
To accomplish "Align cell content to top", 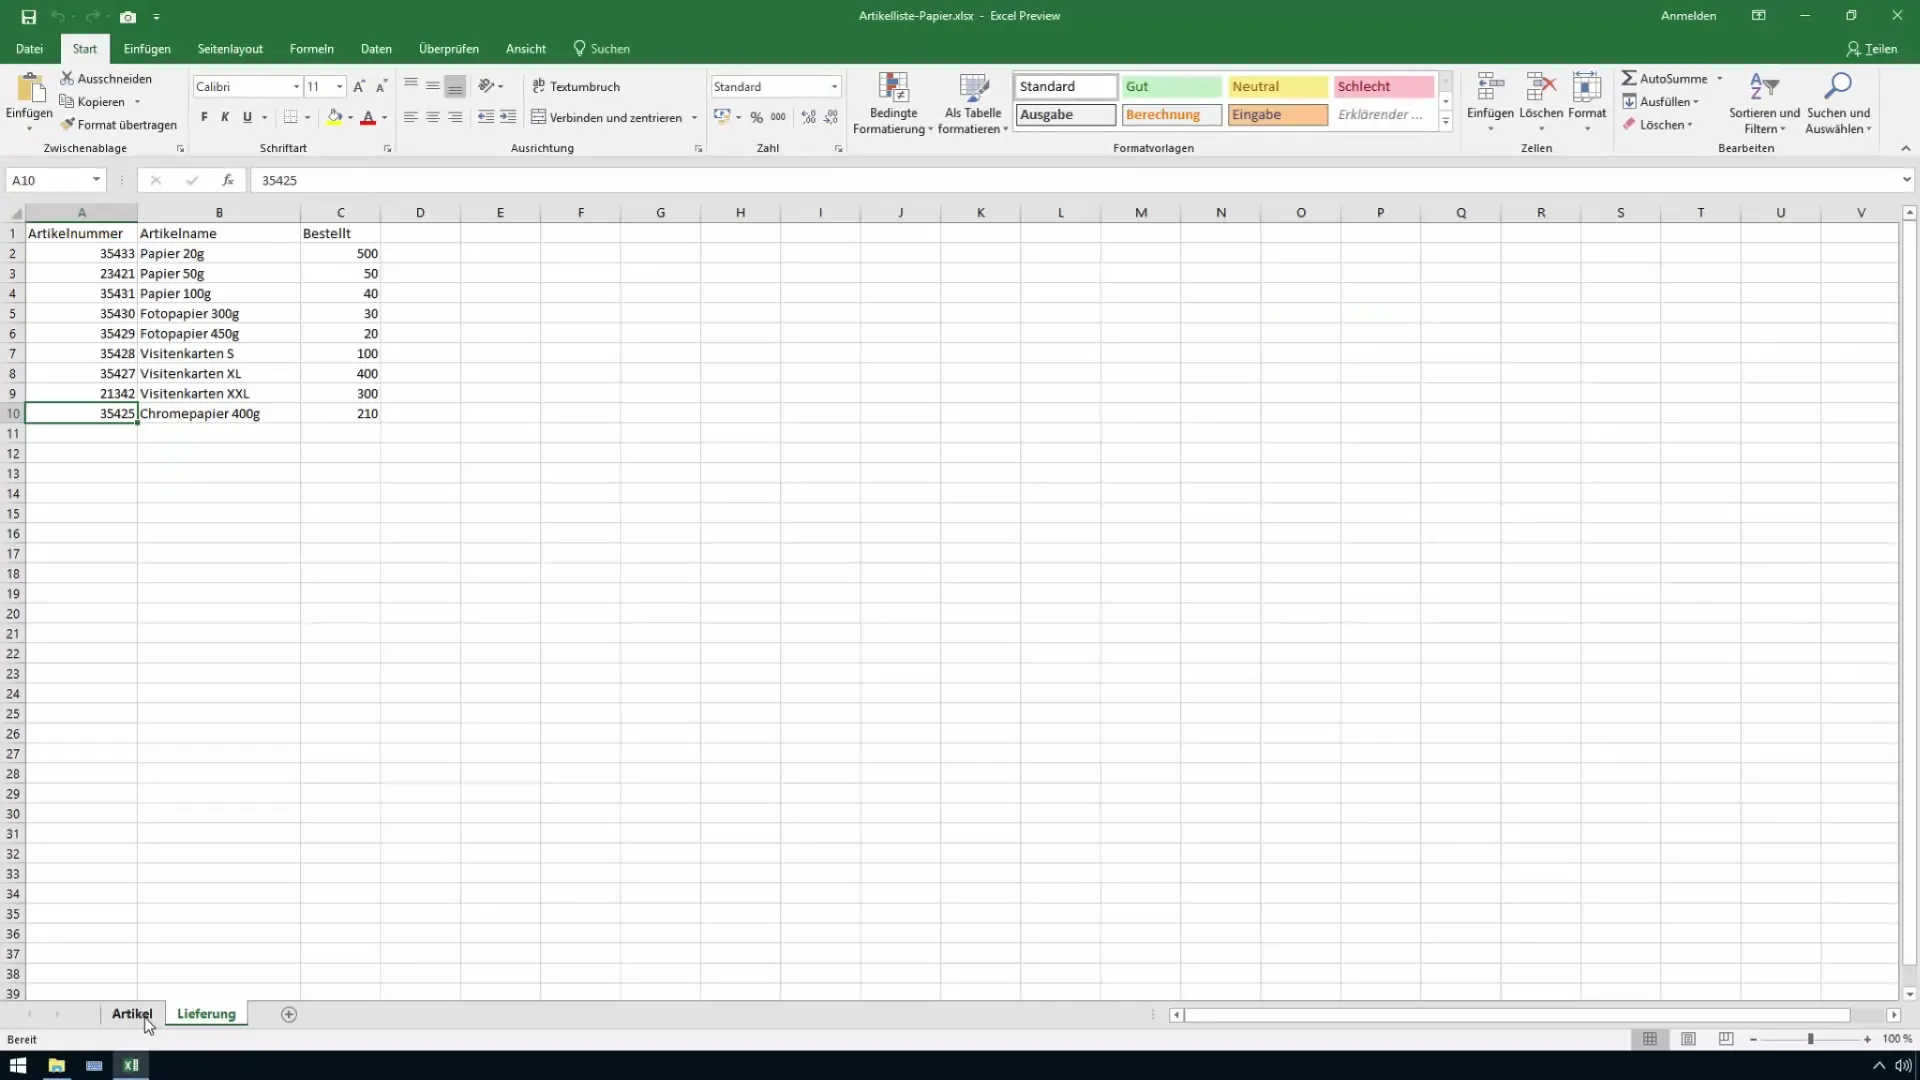I will (x=410, y=86).
